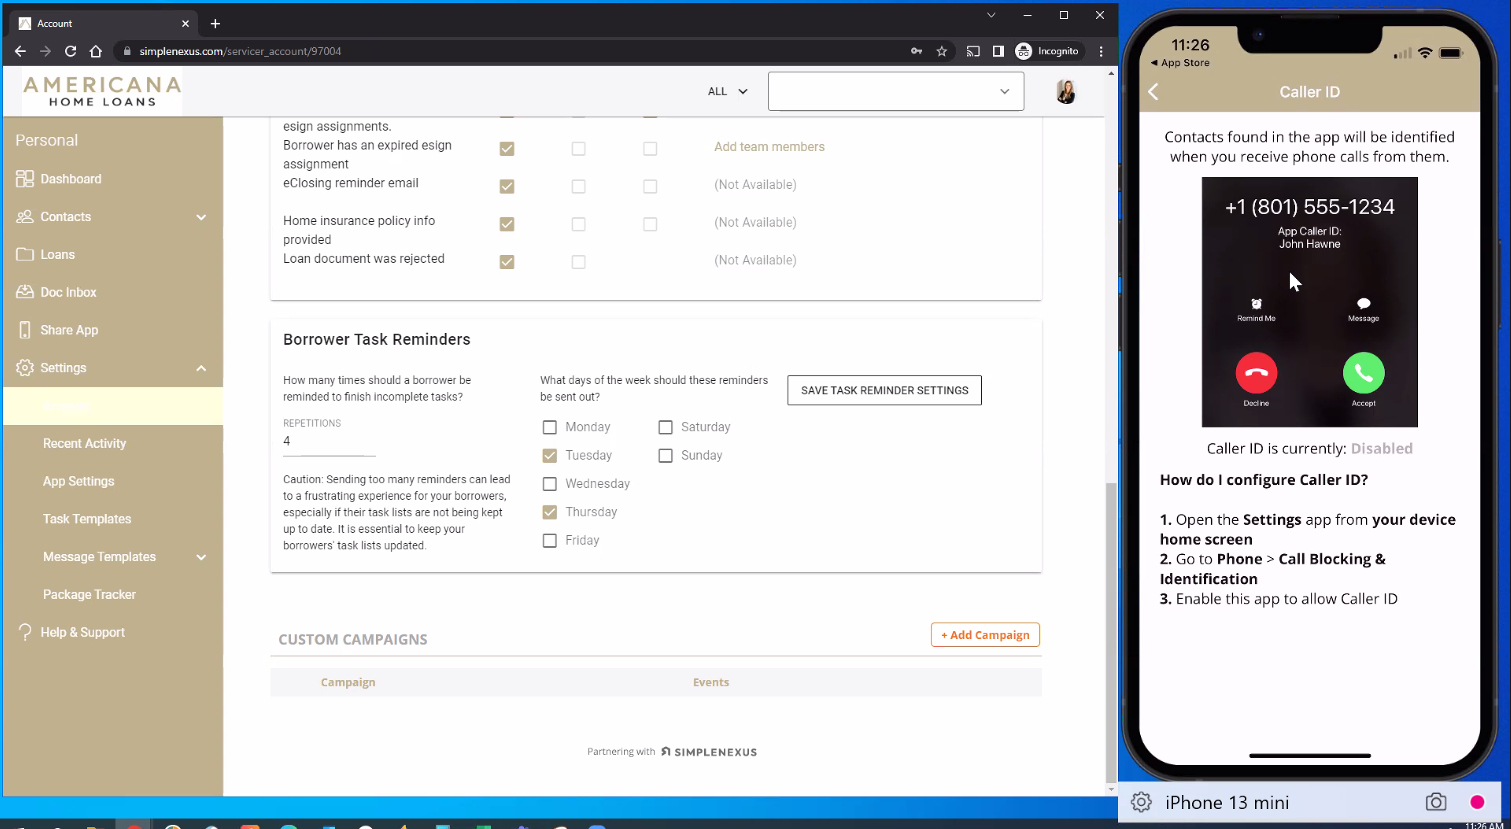
Task: Open simulator settings gear icon
Action: (x=1141, y=802)
